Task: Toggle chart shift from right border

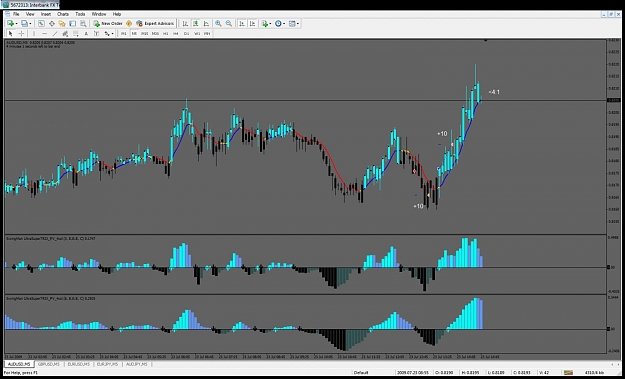Action: tap(252, 24)
